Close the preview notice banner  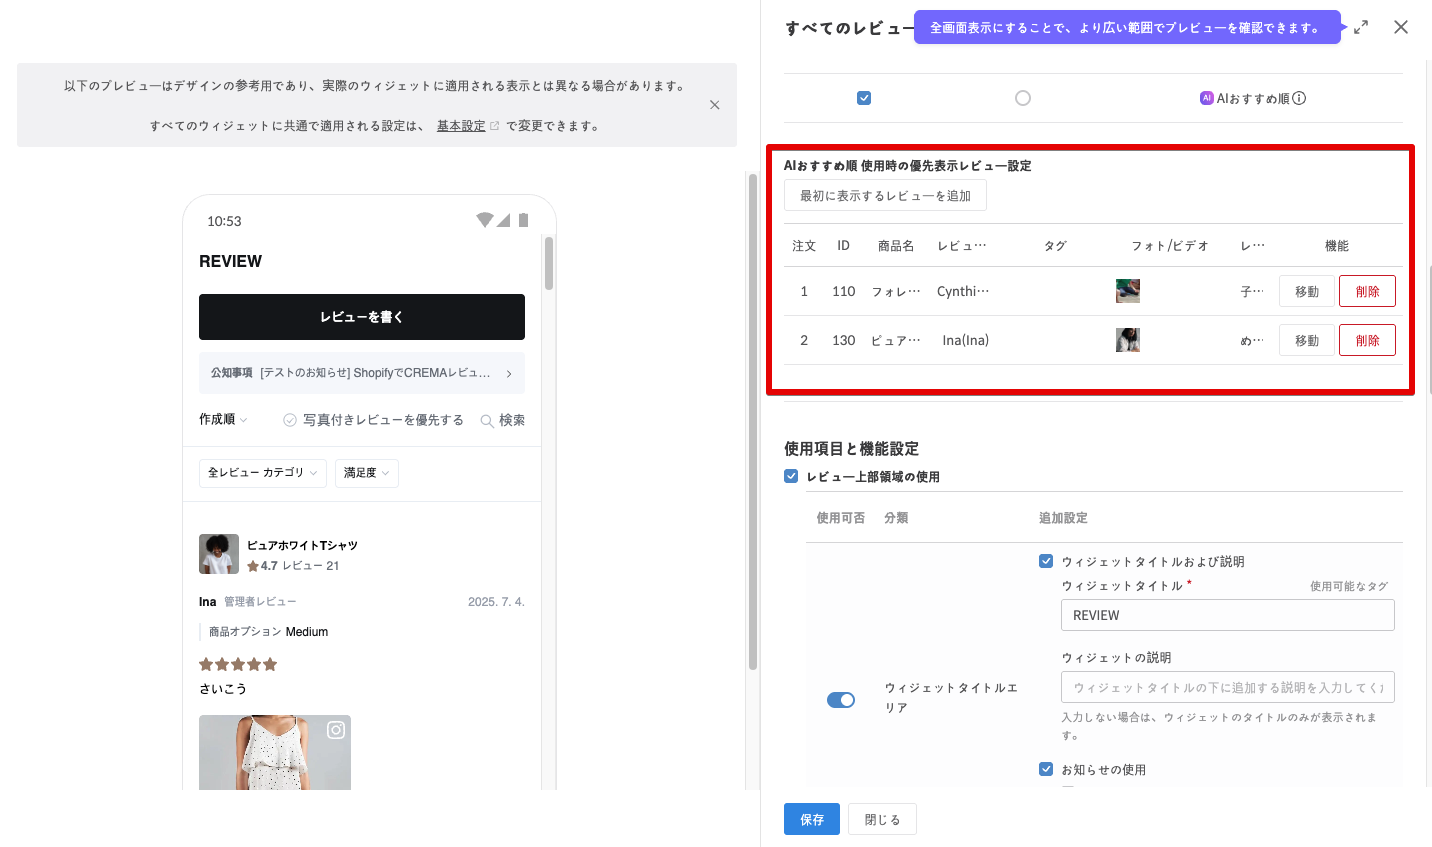714,105
